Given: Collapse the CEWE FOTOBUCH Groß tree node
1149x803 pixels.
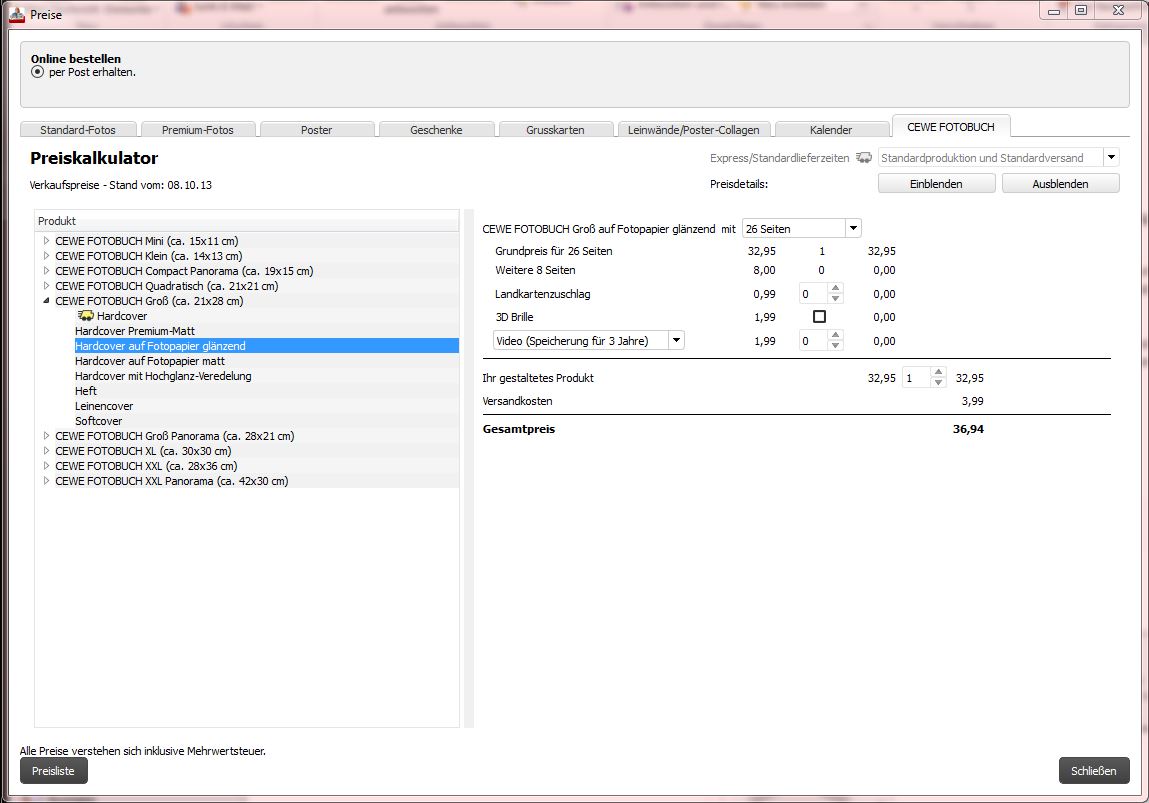Looking at the screenshot, I should tap(46, 301).
